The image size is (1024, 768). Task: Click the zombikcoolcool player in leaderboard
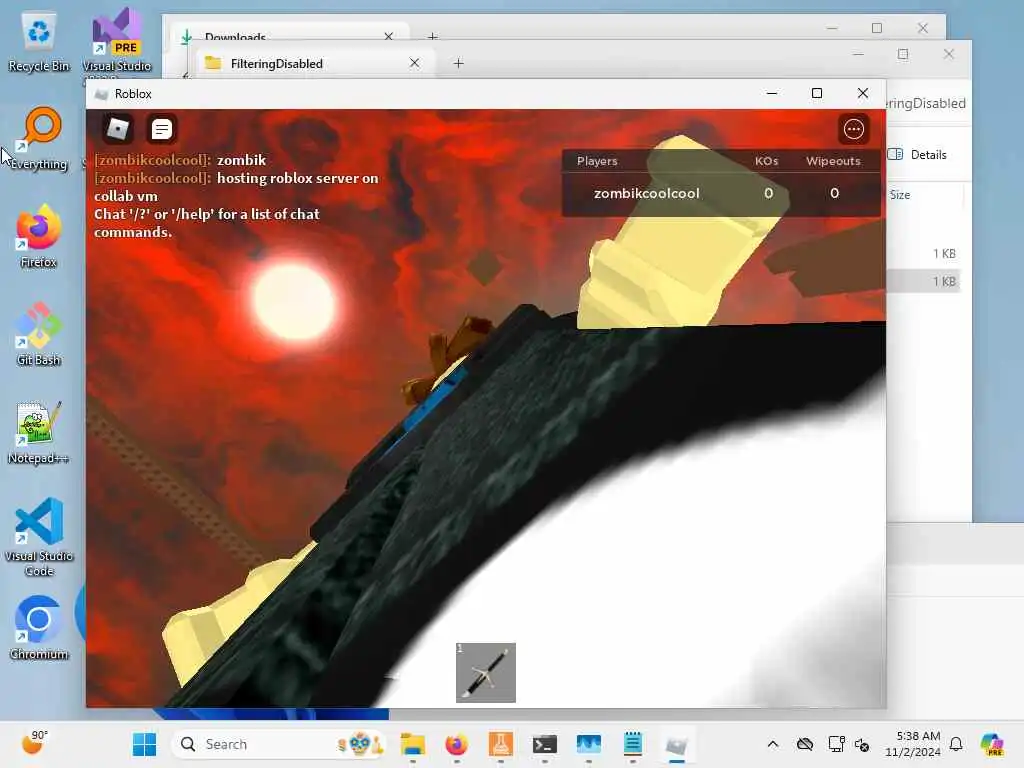pos(646,193)
